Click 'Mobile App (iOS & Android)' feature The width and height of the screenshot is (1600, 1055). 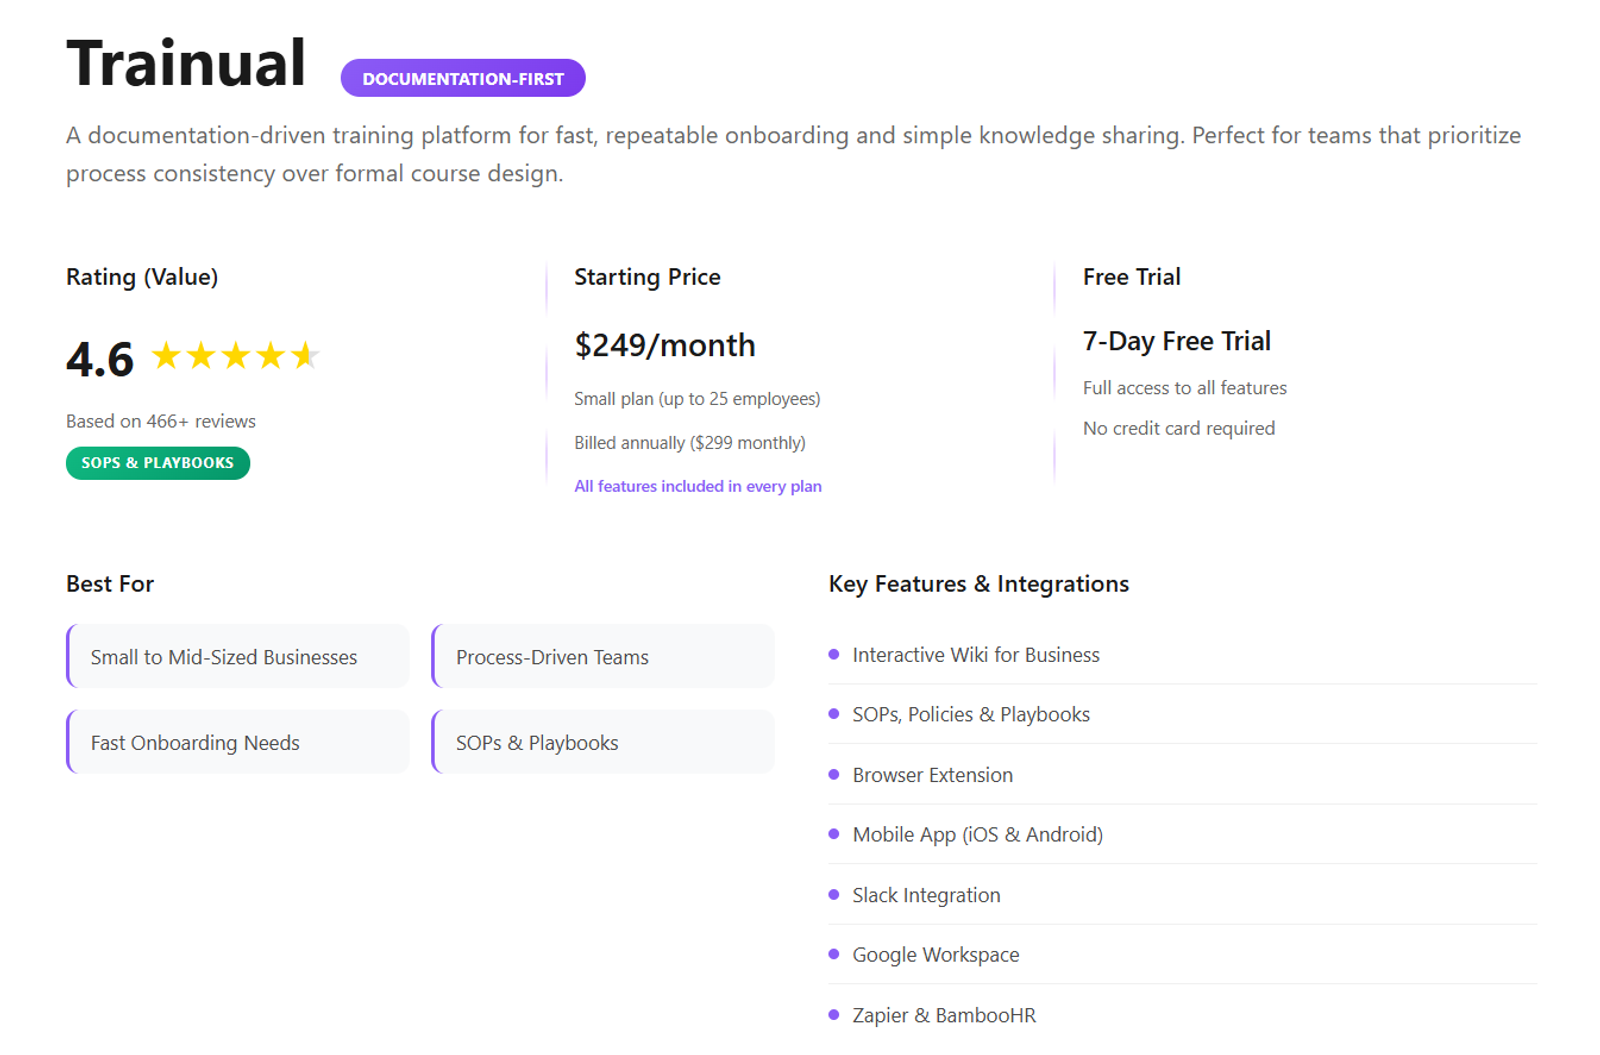(x=978, y=835)
